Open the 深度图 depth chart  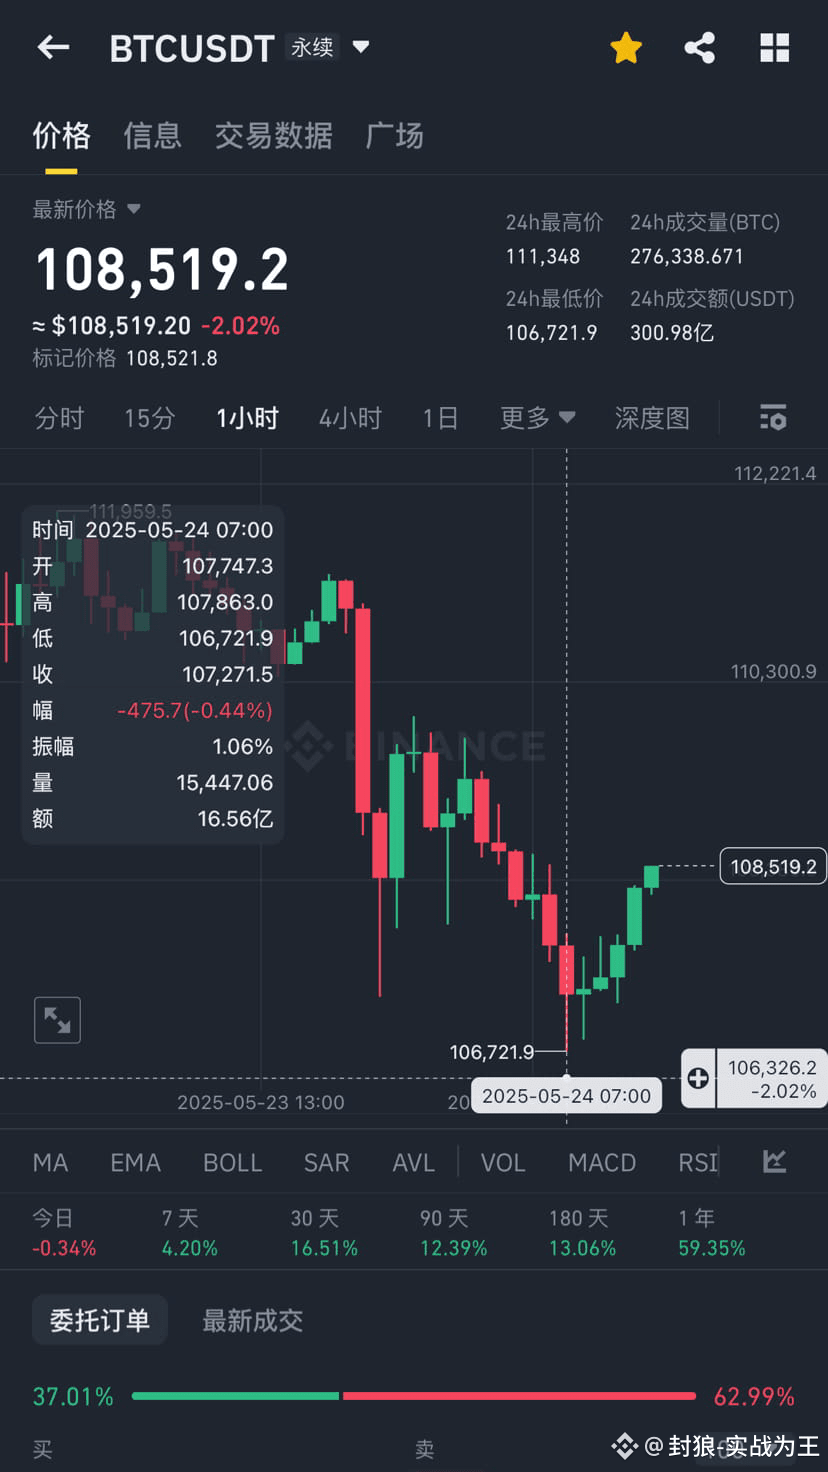click(652, 417)
